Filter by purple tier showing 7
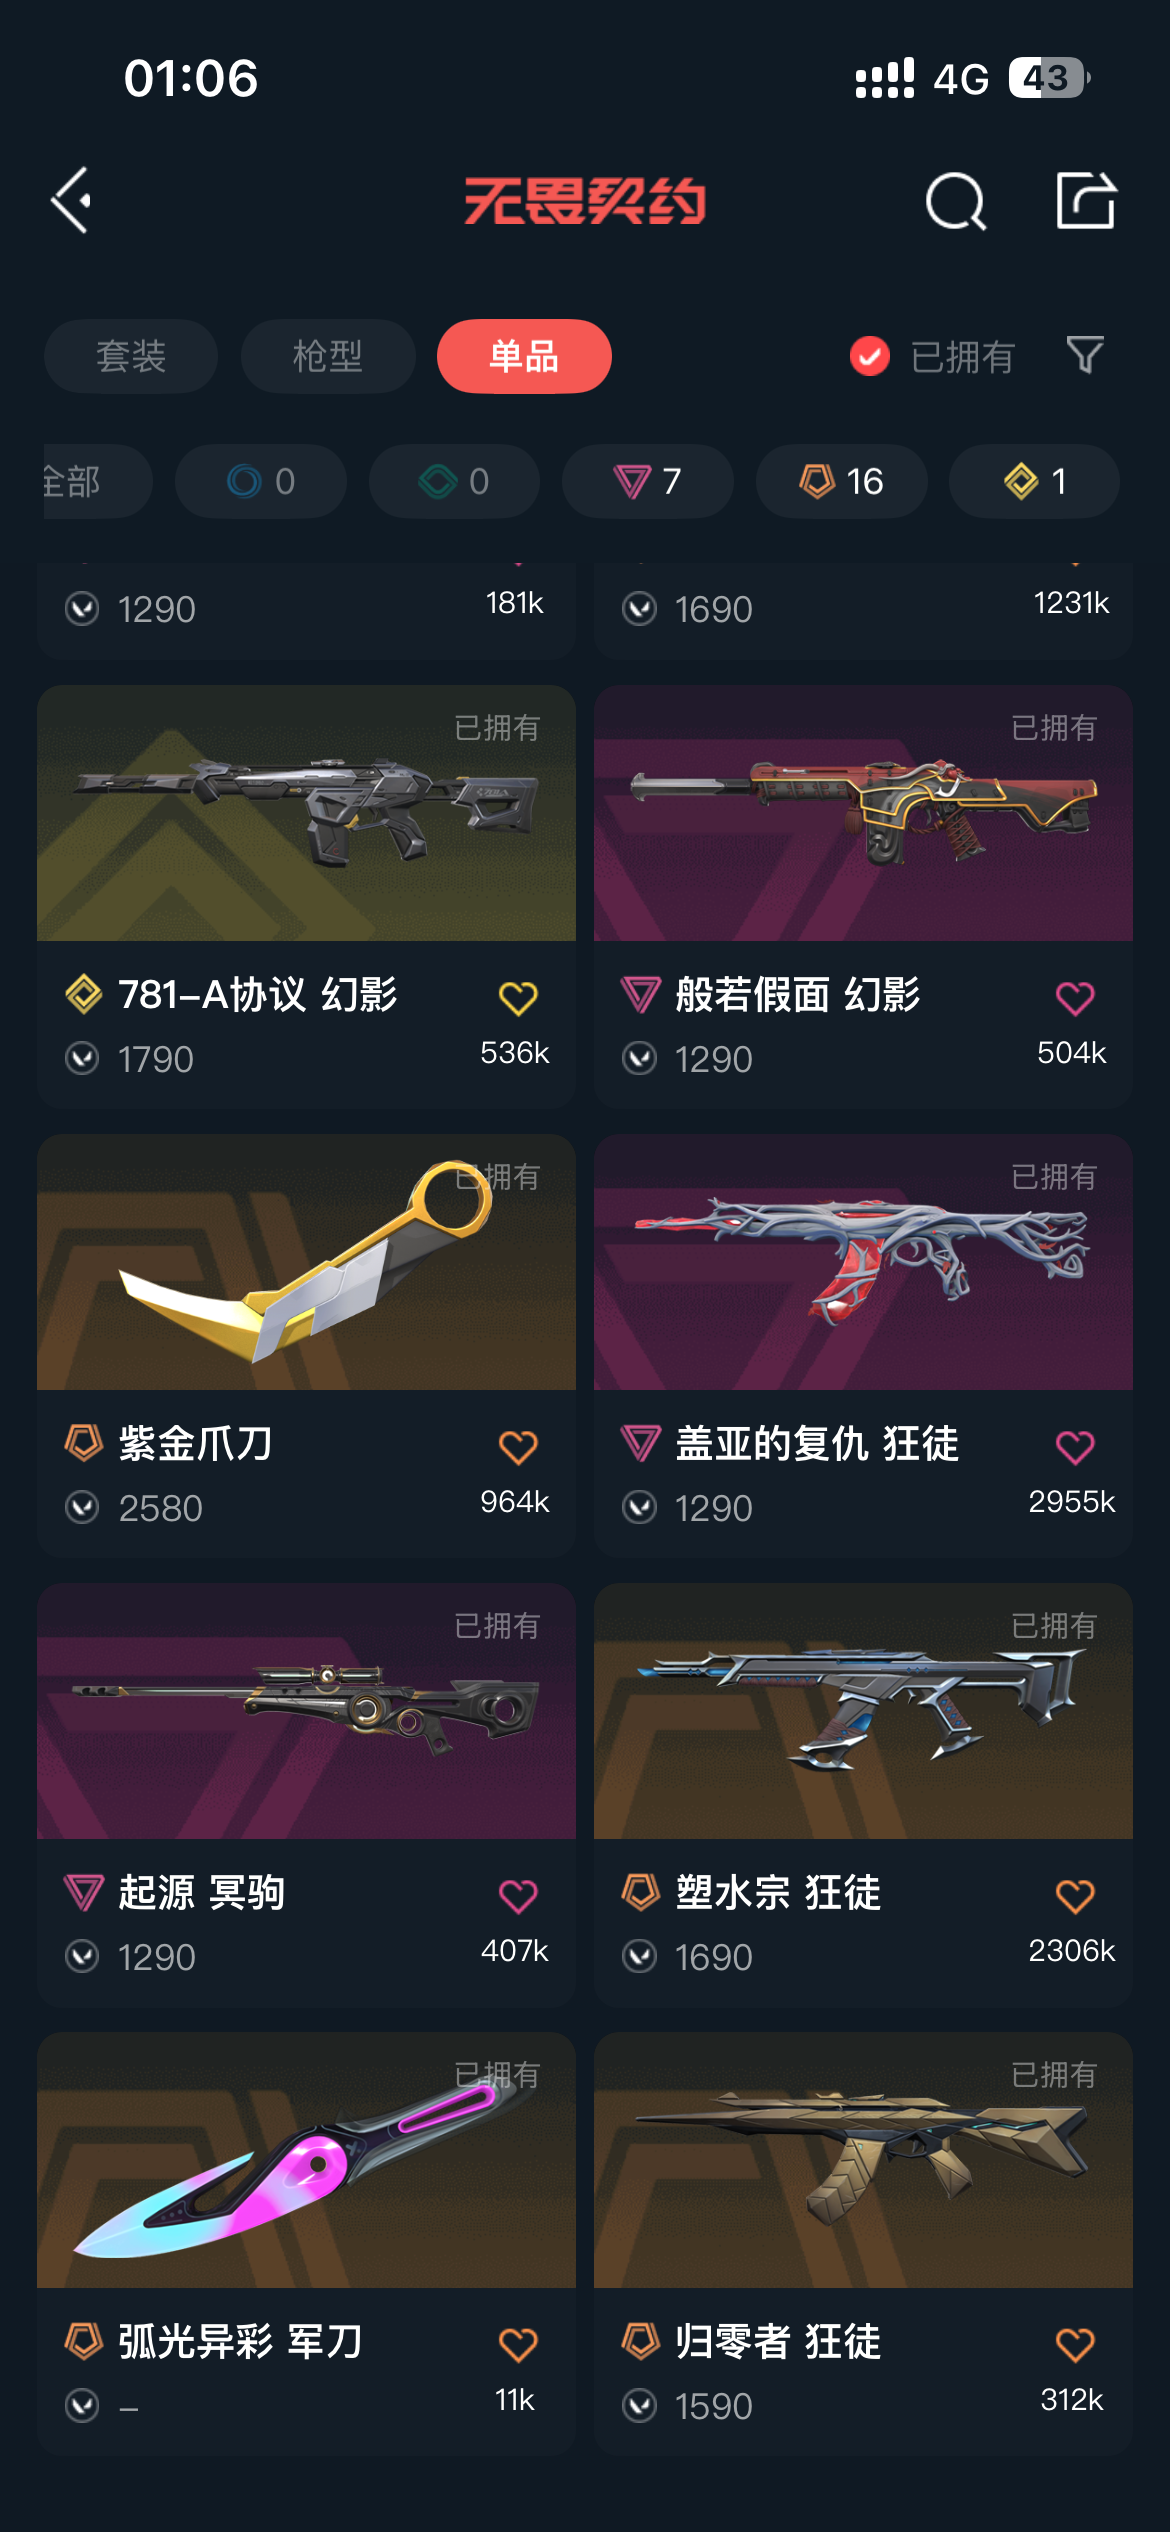1170x2532 pixels. coord(648,481)
